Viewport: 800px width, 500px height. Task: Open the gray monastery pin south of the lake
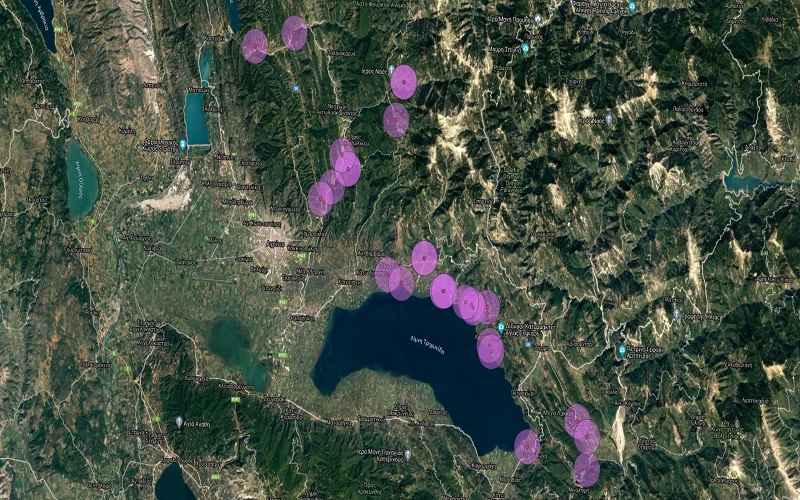(407, 454)
